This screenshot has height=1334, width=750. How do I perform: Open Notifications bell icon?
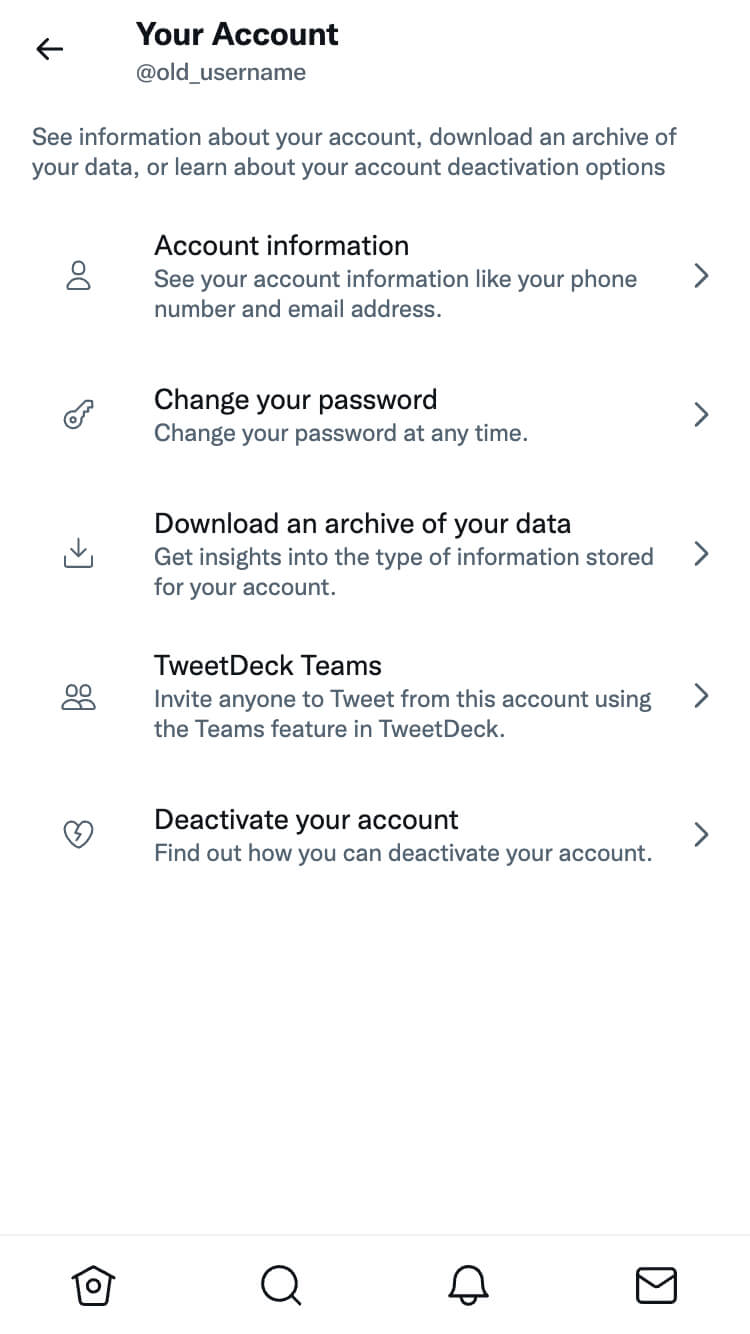coord(468,1284)
